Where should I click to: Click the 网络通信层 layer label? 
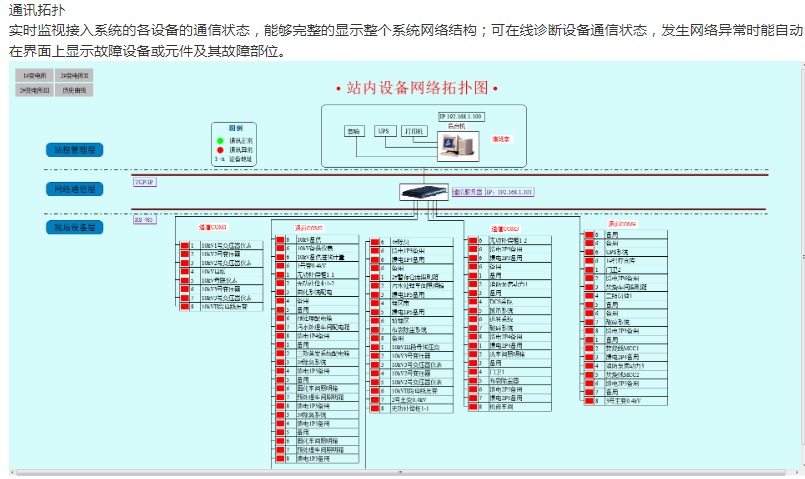click(x=74, y=189)
